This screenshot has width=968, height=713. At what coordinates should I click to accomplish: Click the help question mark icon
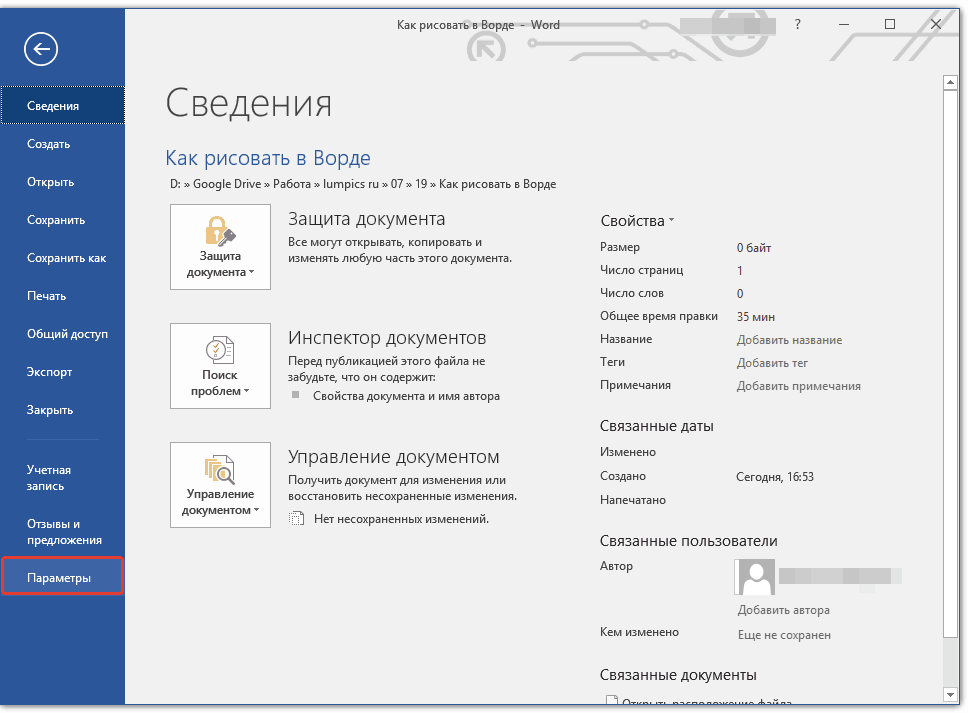pyautogui.click(x=797, y=24)
